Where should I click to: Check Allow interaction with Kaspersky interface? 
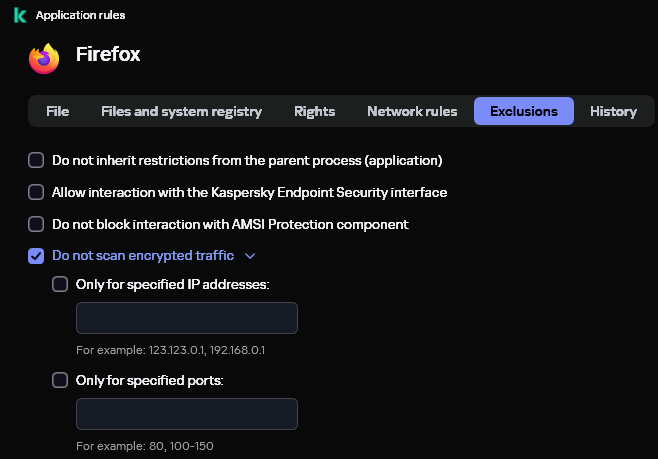pos(36,192)
